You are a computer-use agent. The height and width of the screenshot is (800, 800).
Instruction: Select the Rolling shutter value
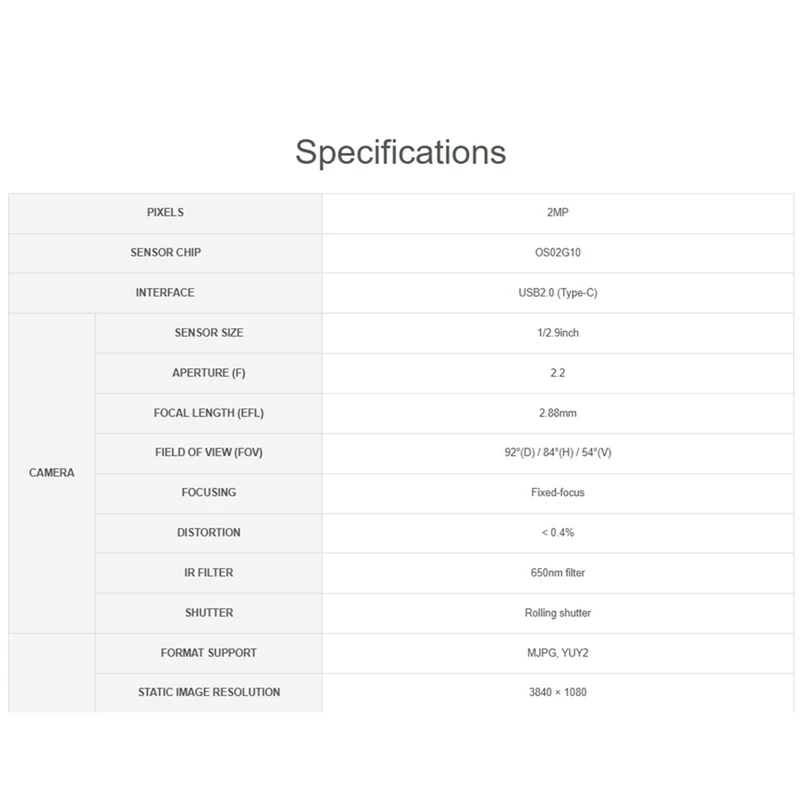(557, 613)
